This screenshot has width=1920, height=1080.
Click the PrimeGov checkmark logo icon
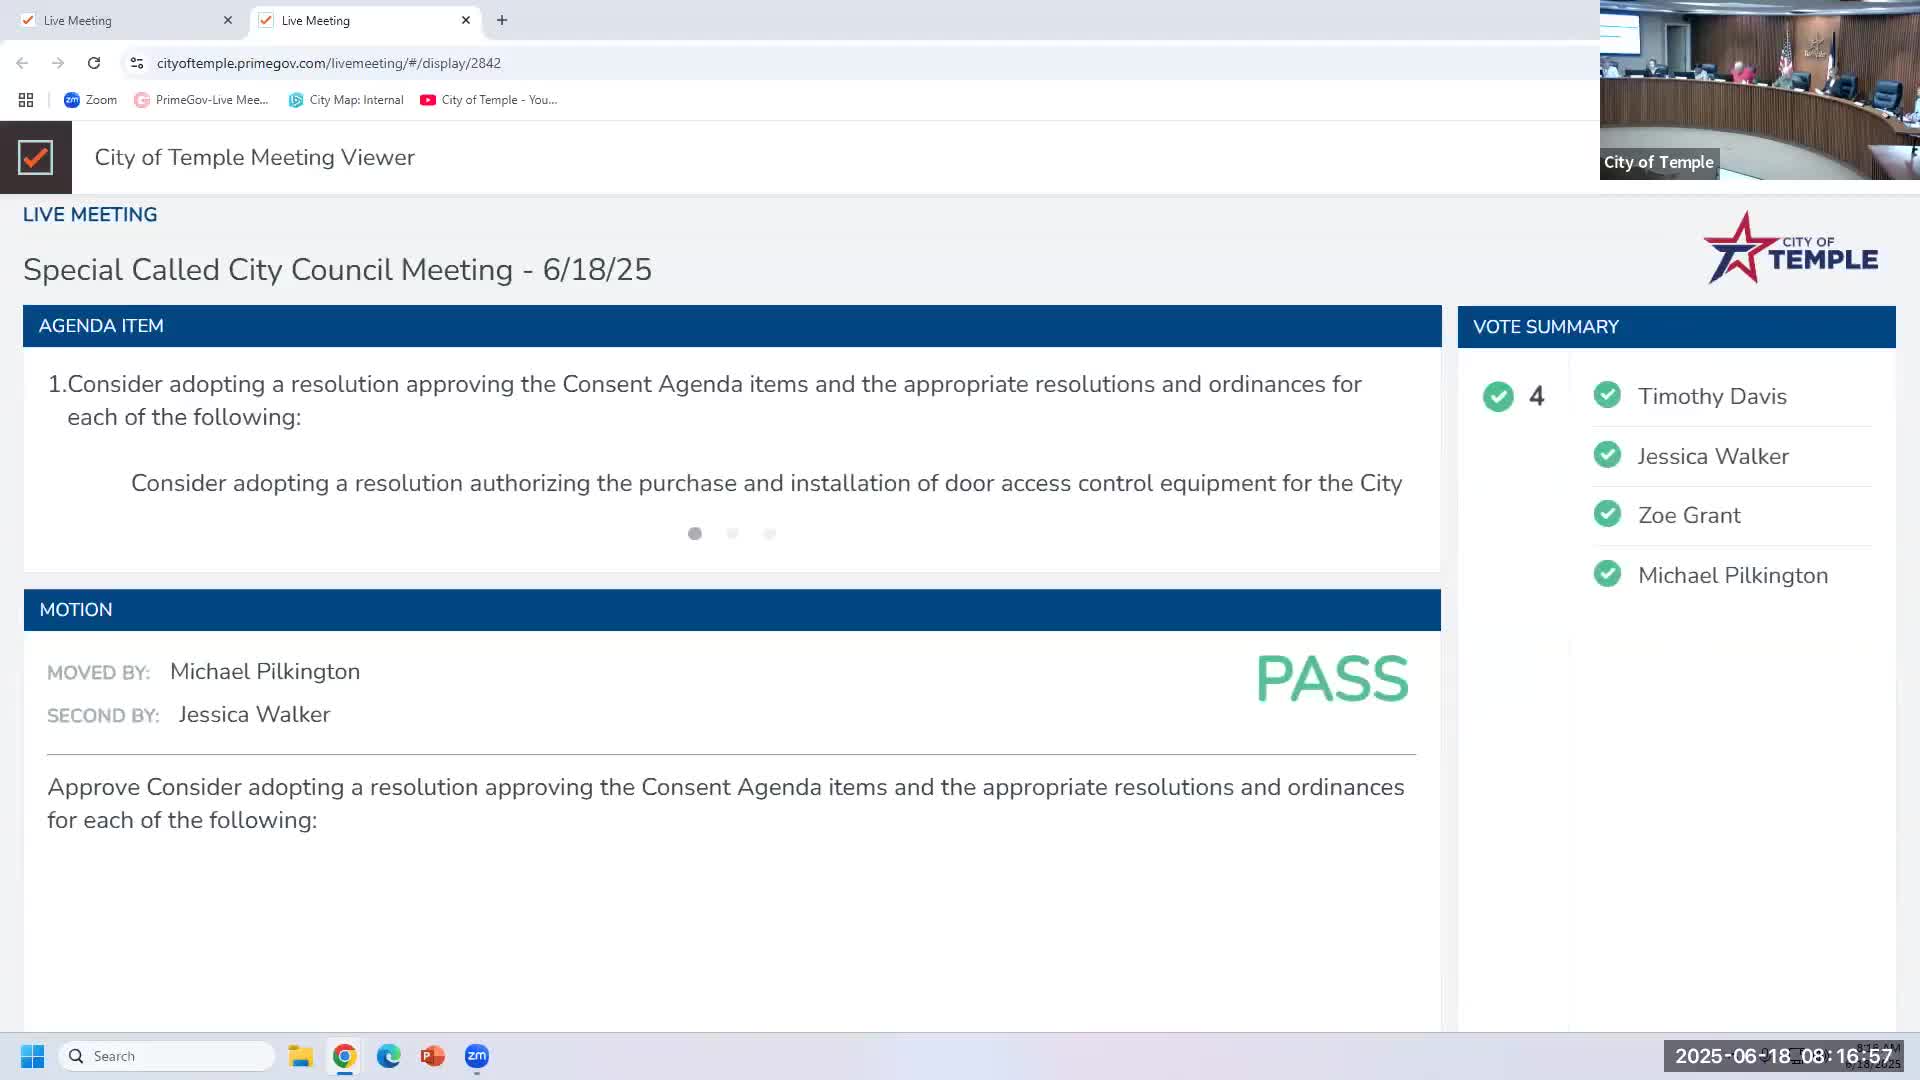pyautogui.click(x=35, y=157)
